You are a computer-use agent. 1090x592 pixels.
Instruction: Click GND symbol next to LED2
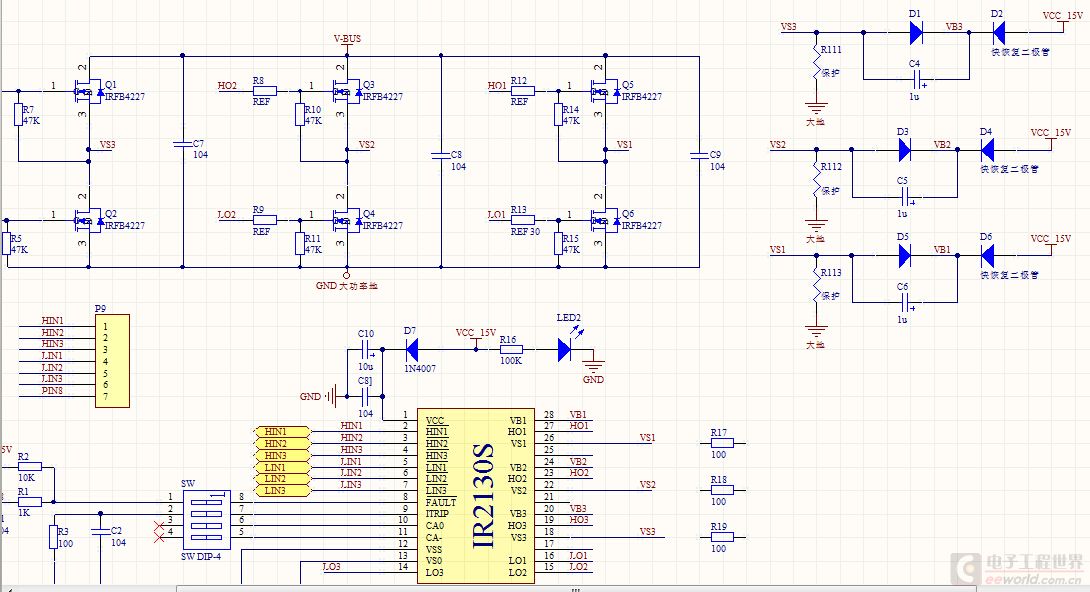(593, 363)
